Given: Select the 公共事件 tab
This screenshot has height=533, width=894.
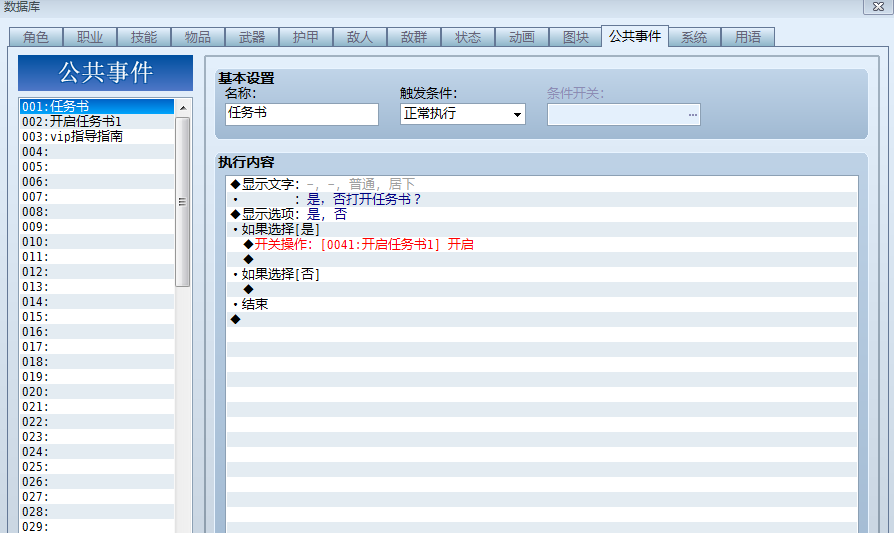Looking at the screenshot, I should [635, 36].
